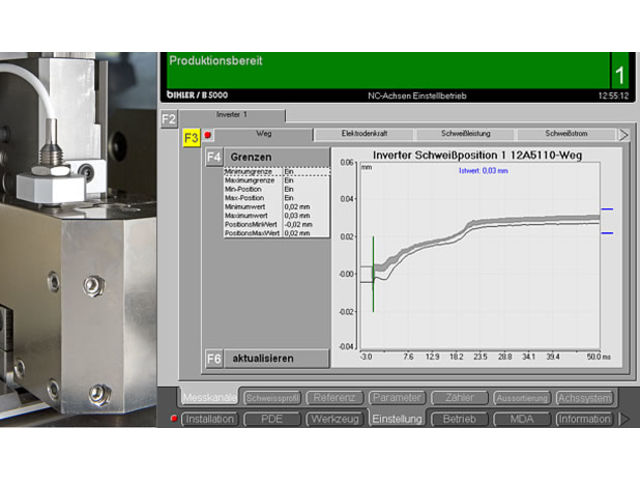Image resolution: width=640 pixels, height=480 pixels.
Task: Click the F4 key icon beside Grenzen
Action: click(x=214, y=157)
